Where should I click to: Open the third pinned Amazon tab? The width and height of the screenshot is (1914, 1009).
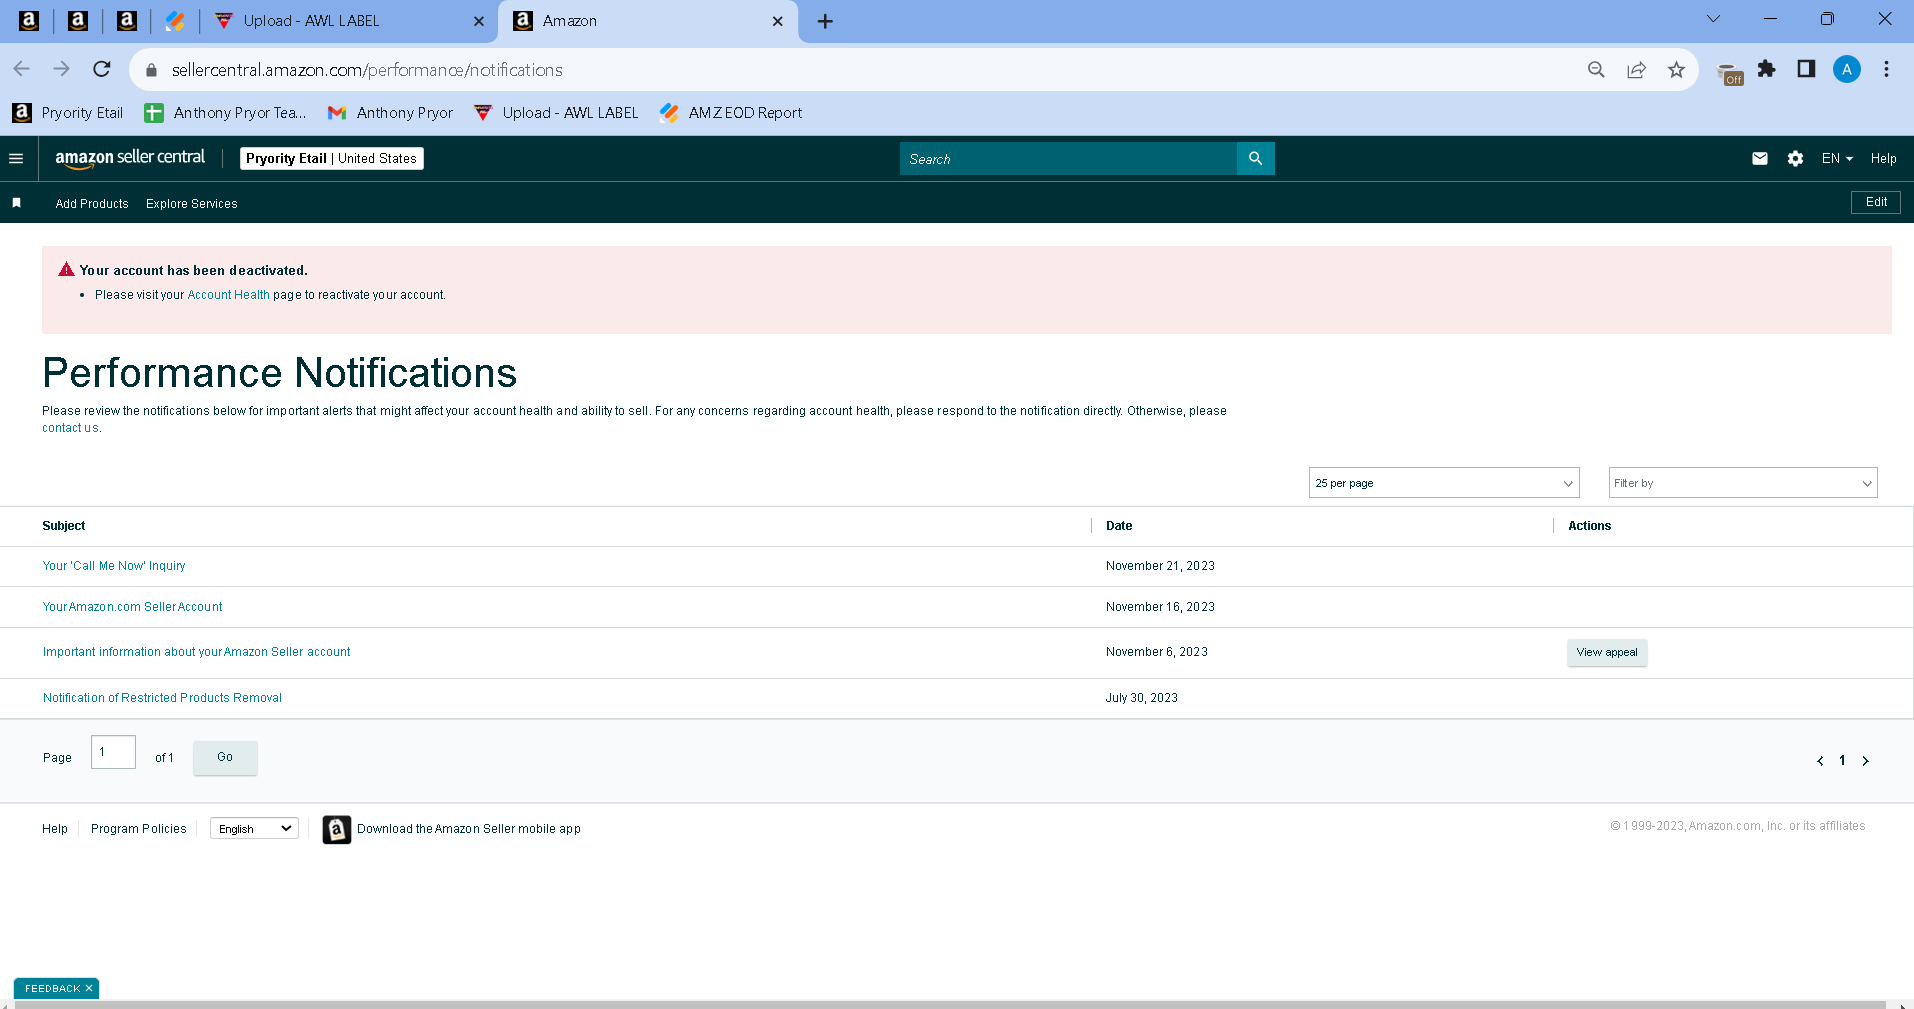coord(127,21)
